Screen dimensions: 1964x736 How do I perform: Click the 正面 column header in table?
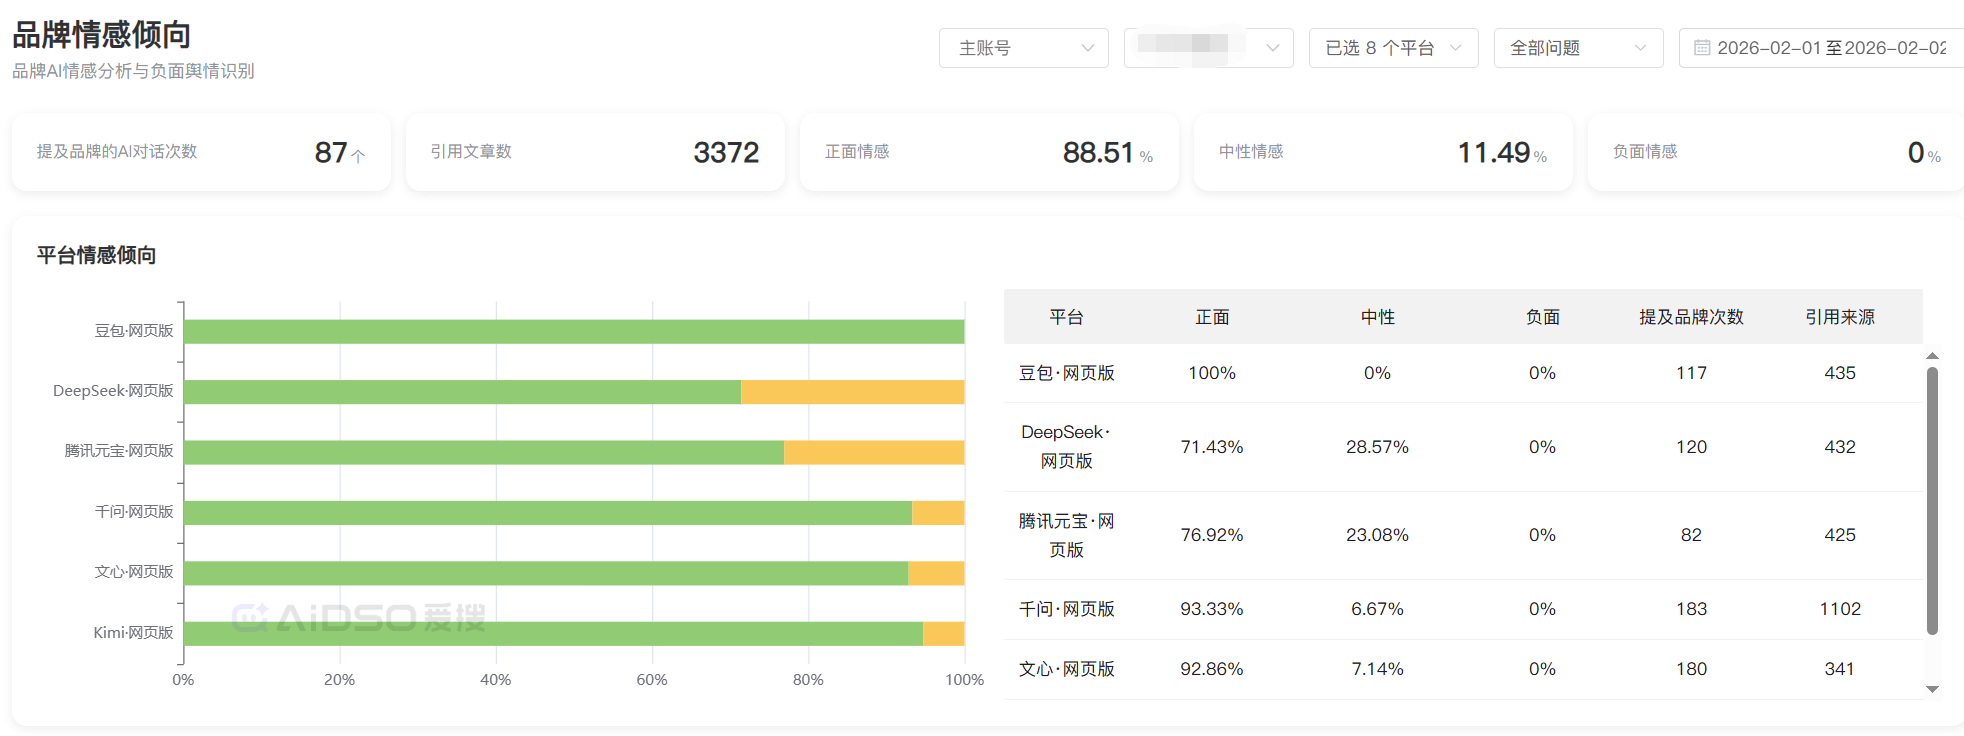point(1212,317)
